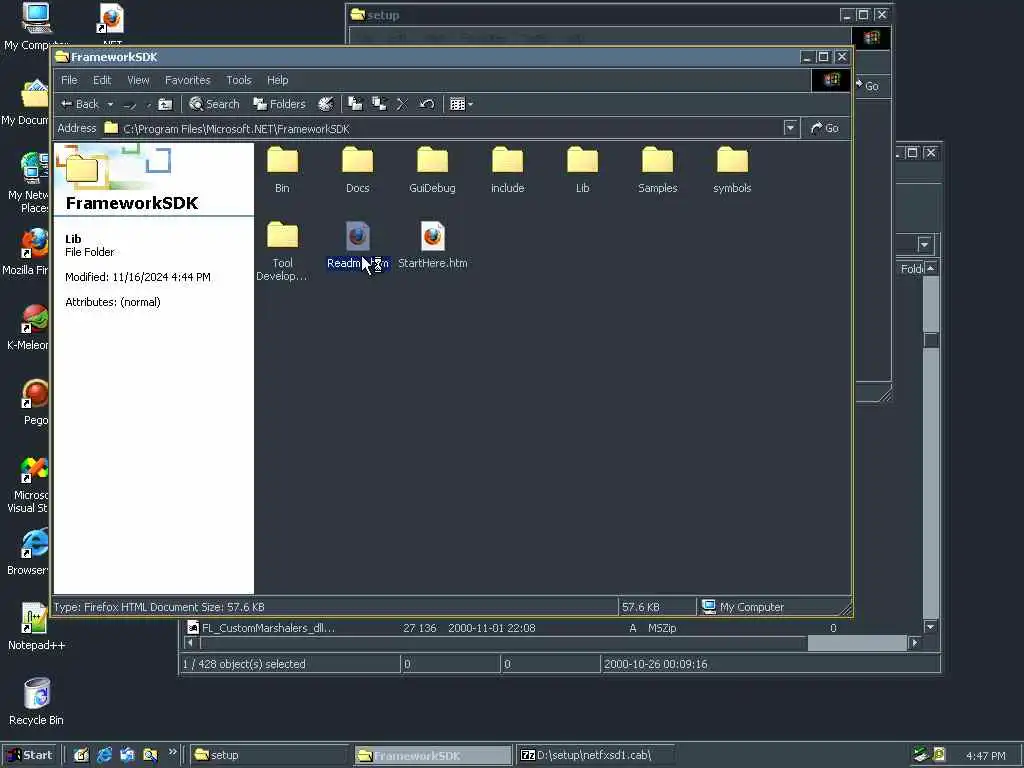Click the History toolbar icon
This screenshot has width=1024, height=768.
(x=325, y=104)
